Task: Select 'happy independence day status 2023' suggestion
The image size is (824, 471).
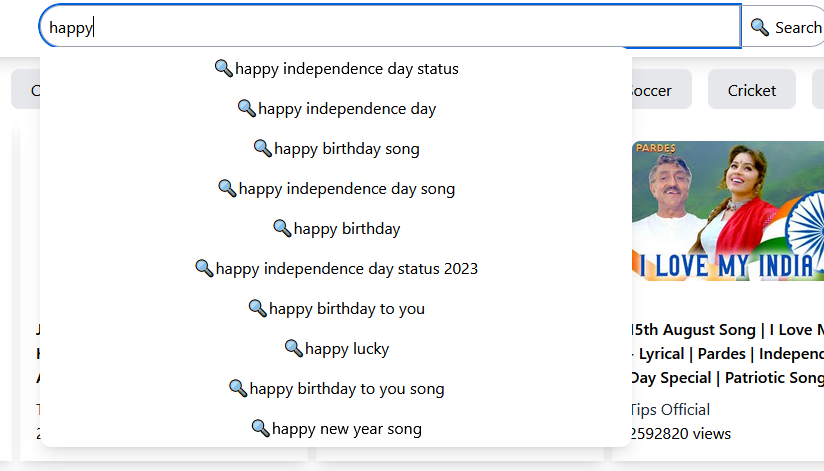Action: (336, 268)
